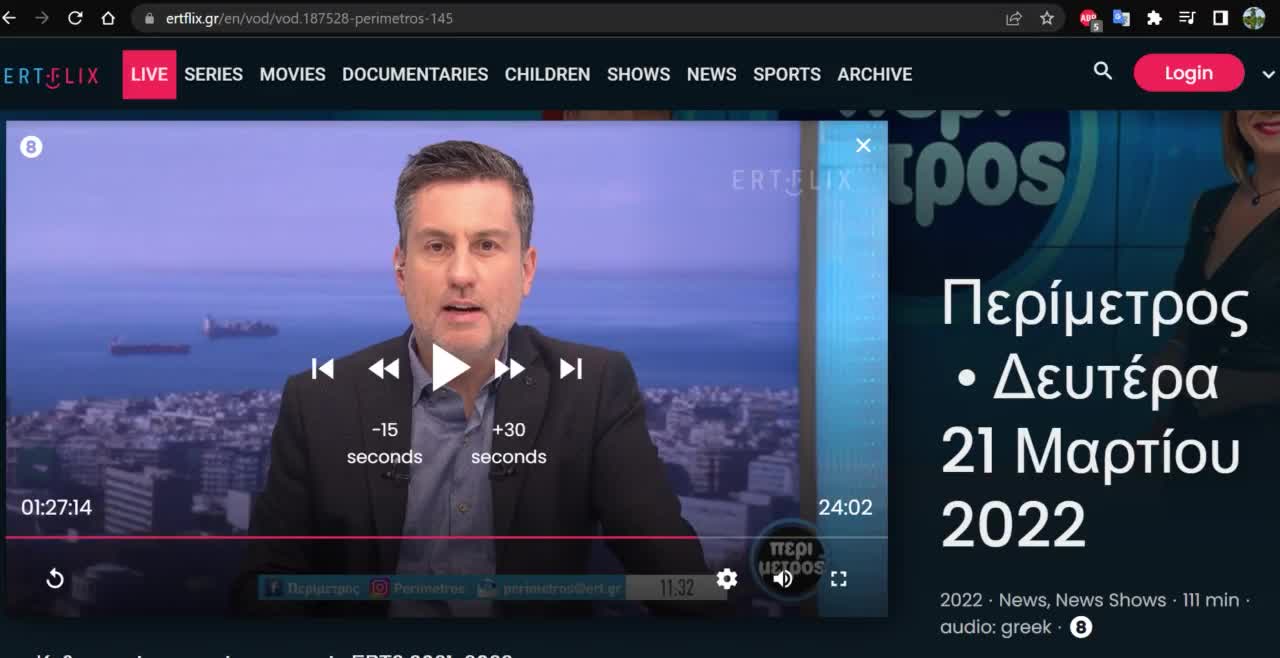This screenshot has height=658, width=1280.
Task: Open ERTFLIX site search
Action: (x=1103, y=71)
